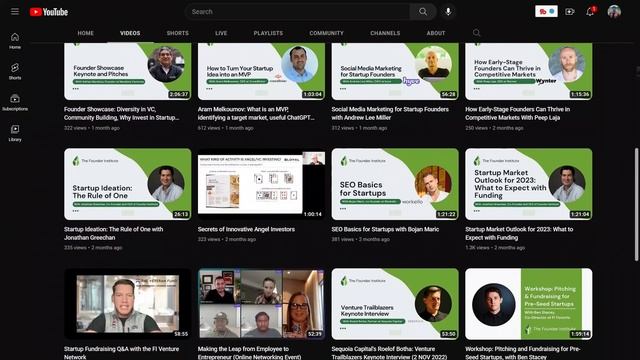Image resolution: width=640 pixels, height=360 pixels.
Task: Open the account avatar menu
Action: click(614, 12)
